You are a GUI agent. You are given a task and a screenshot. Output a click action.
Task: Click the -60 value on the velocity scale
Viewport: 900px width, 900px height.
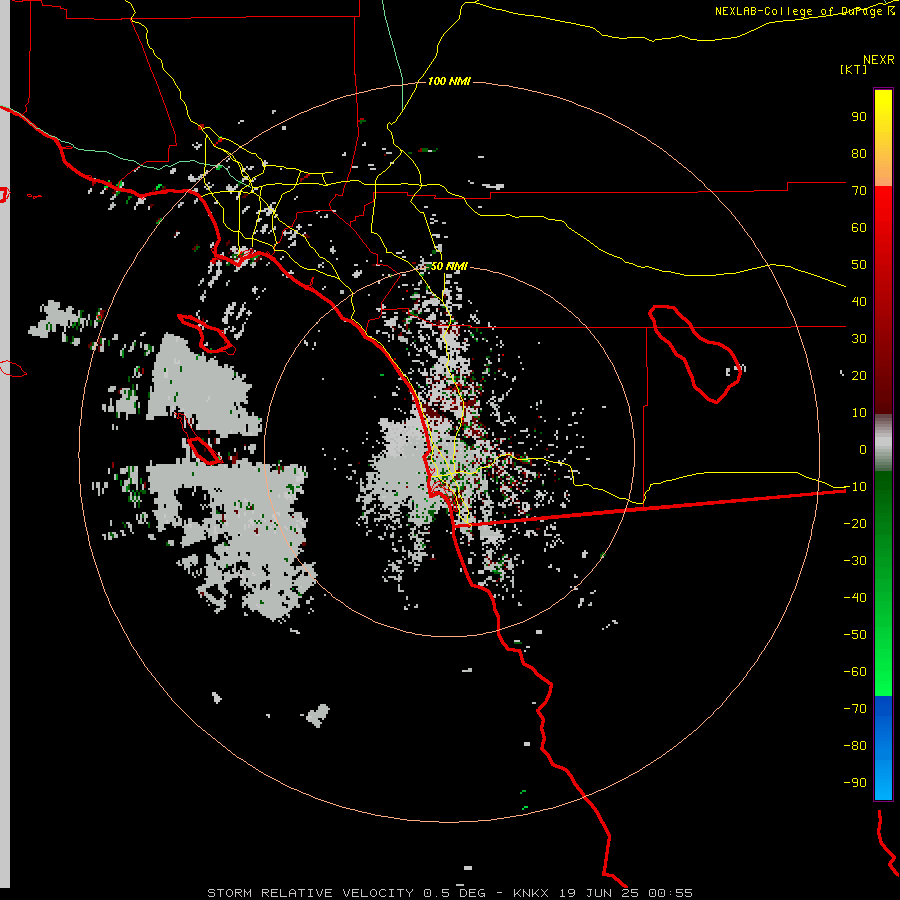tap(855, 672)
